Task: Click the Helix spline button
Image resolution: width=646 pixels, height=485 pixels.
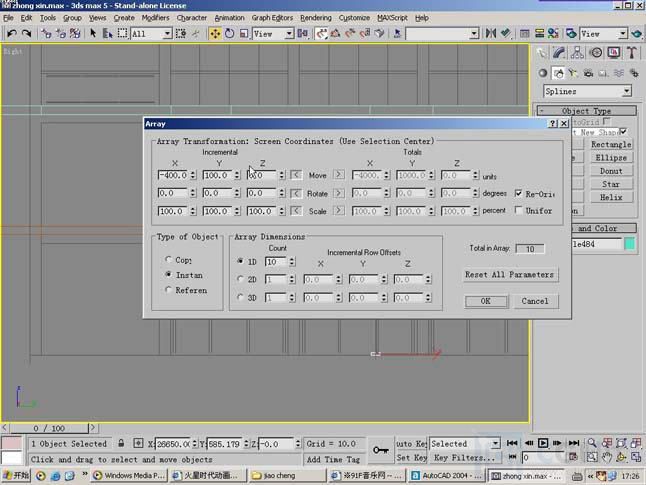Action: 611,197
